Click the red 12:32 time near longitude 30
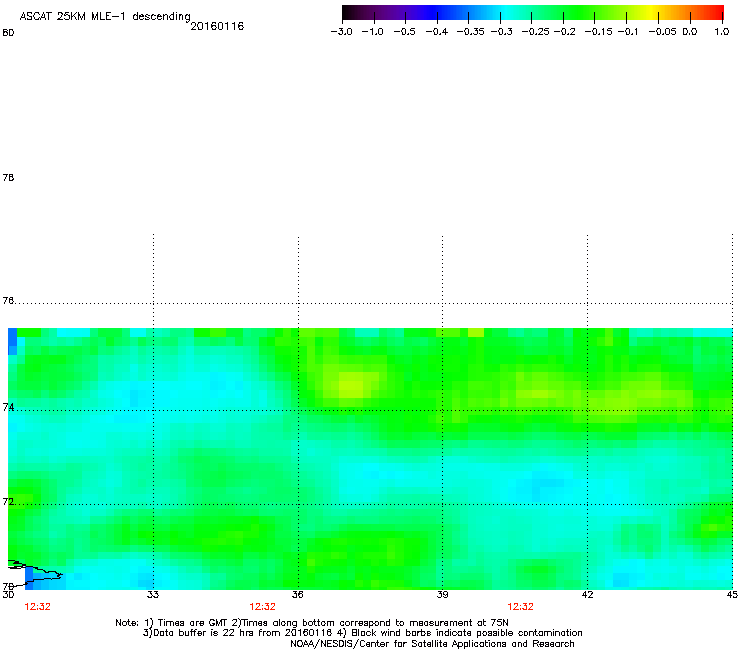The height and width of the screenshot is (650, 740). tap(37, 607)
